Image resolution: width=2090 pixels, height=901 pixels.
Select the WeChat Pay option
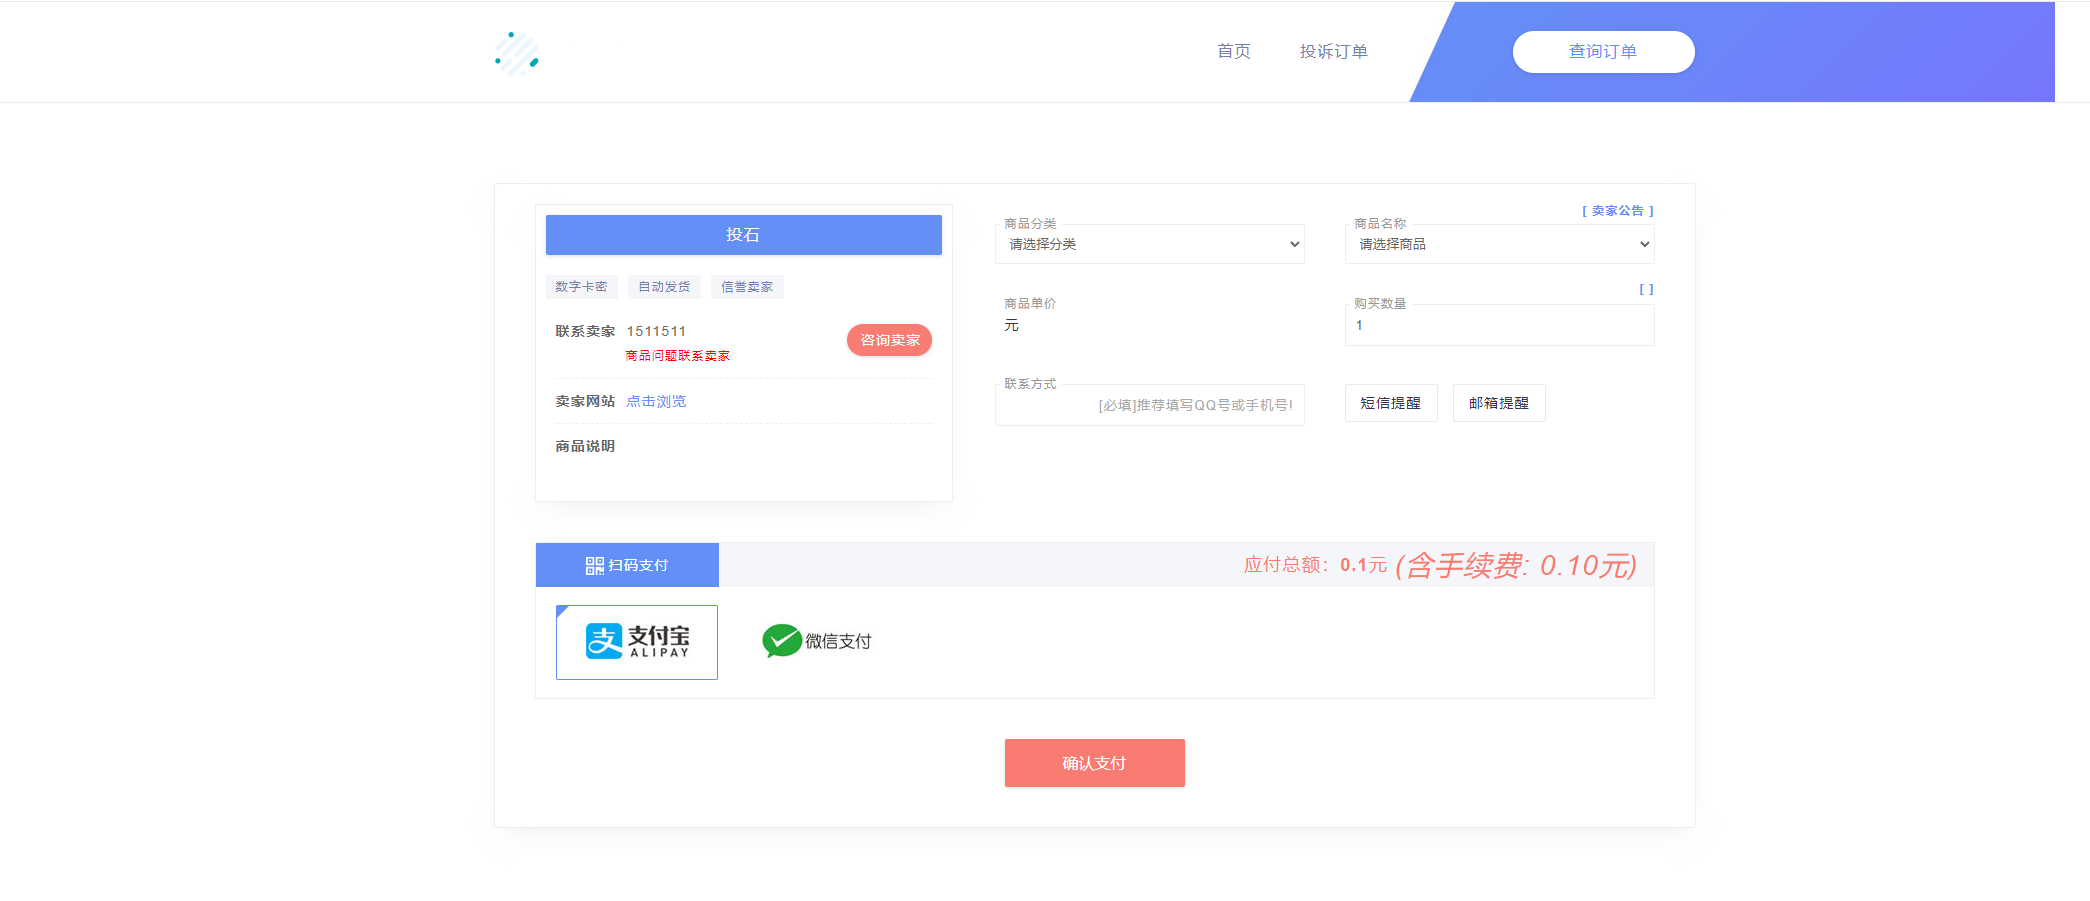[817, 641]
